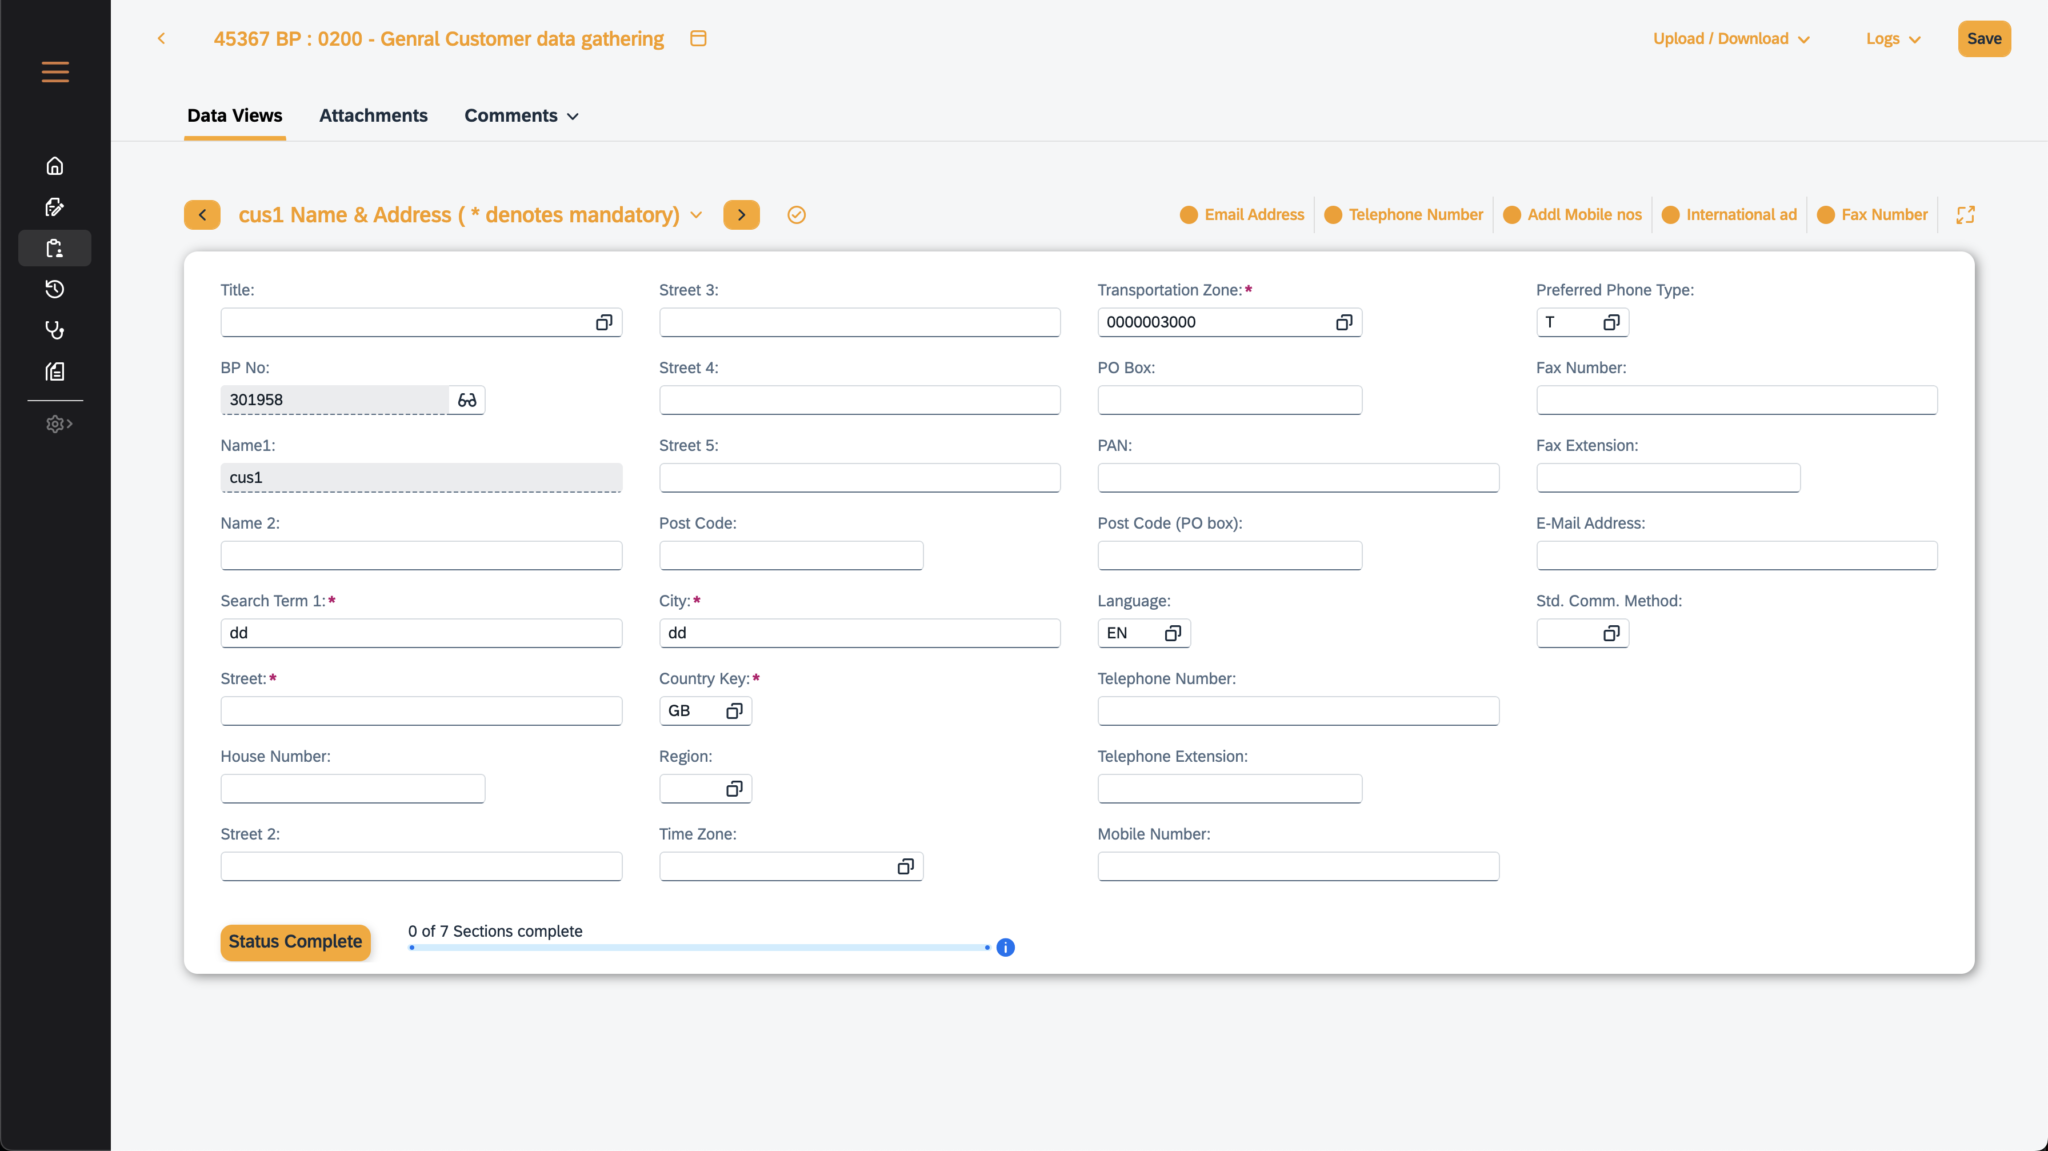Toggle the section completion check circle
The image size is (2048, 1151).
click(796, 214)
